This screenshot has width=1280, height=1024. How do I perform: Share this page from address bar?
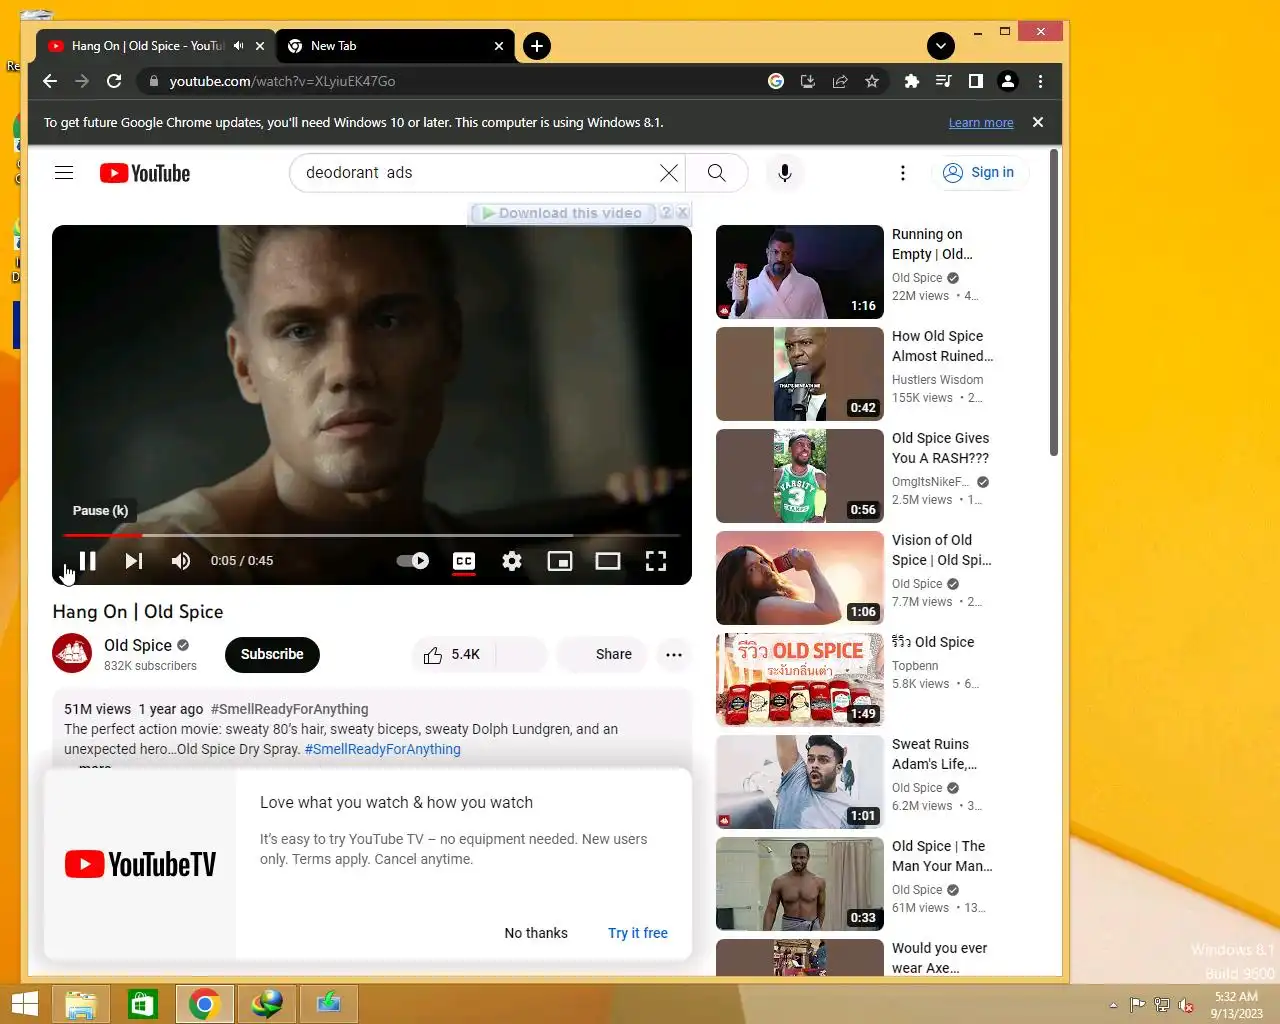[x=840, y=81]
